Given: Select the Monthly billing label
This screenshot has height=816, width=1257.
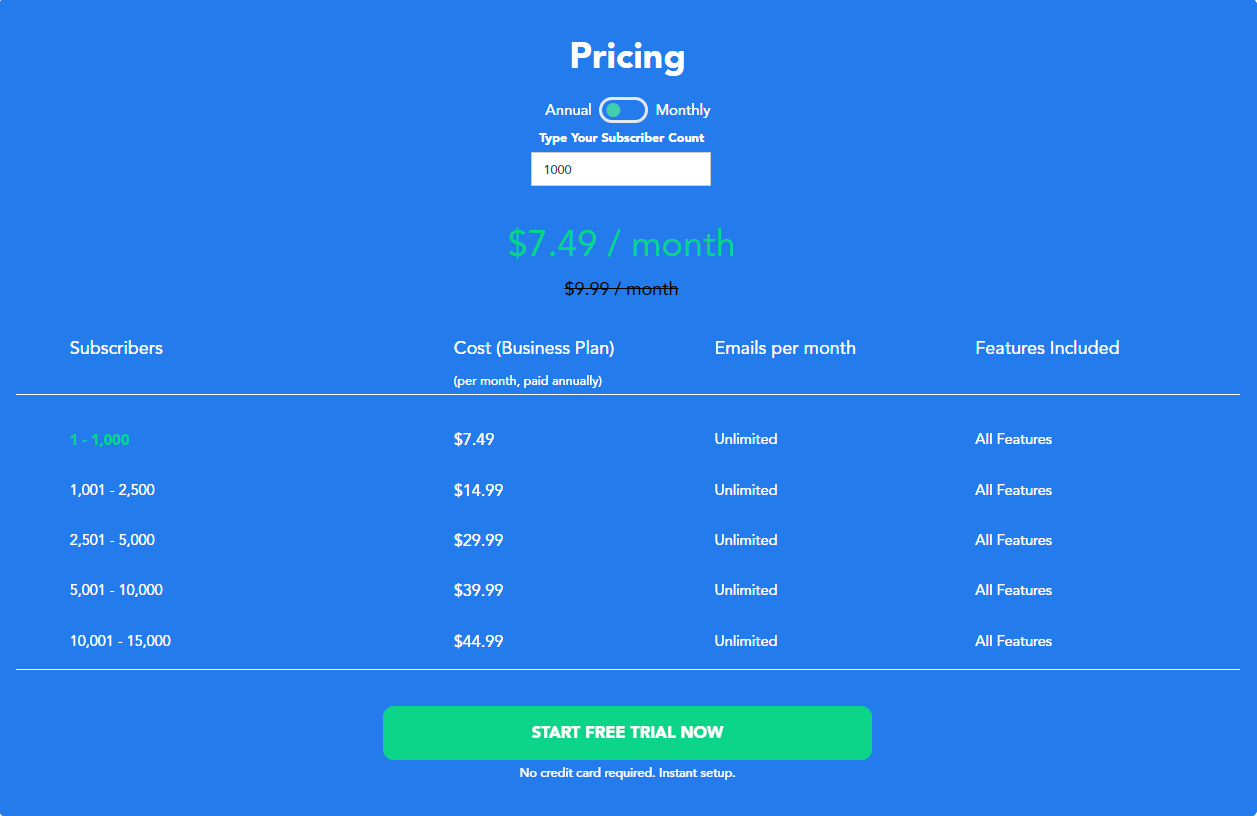Looking at the screenshot, I should 683,110.
